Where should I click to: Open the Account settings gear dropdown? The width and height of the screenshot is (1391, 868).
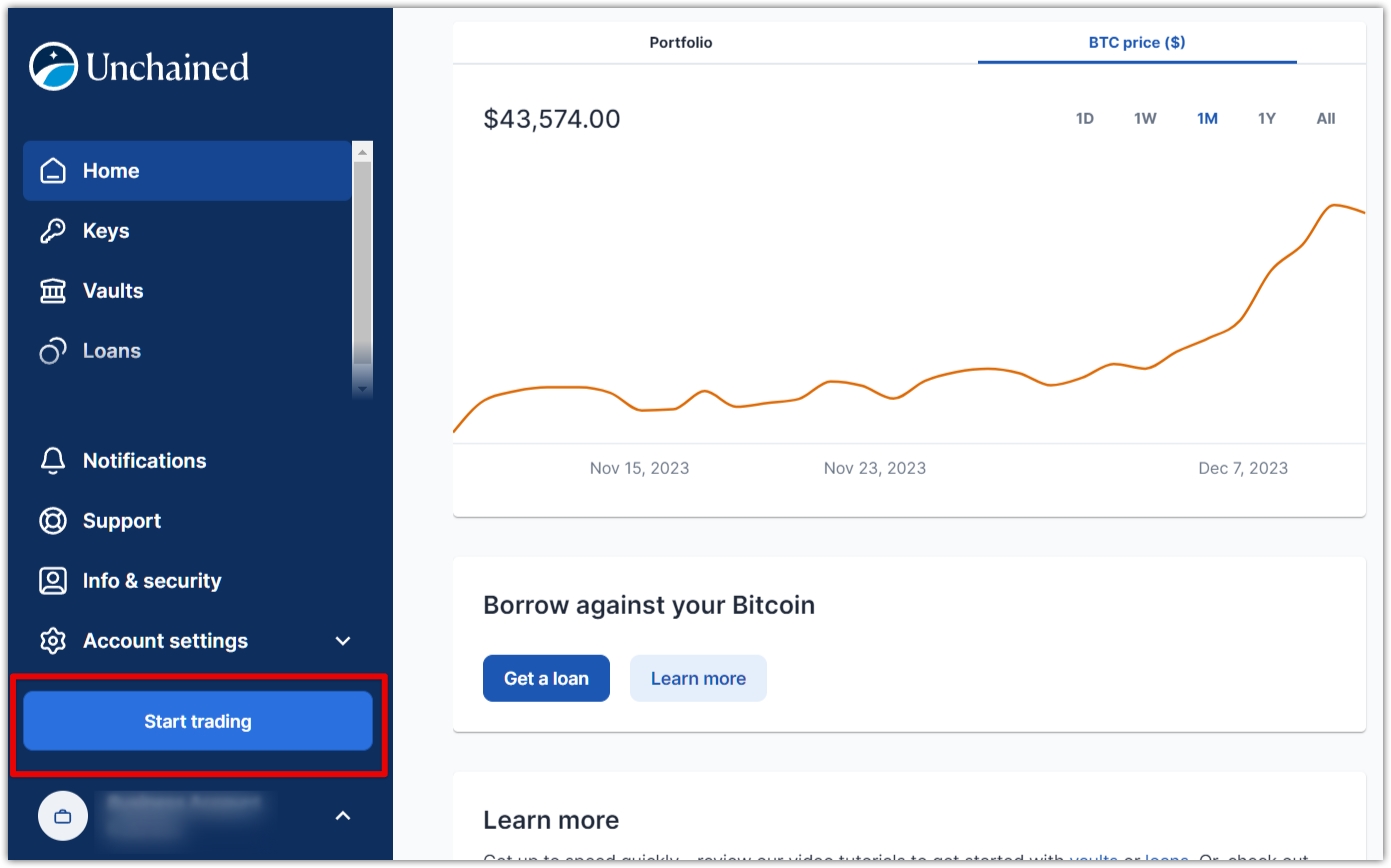tap(53, 641)
